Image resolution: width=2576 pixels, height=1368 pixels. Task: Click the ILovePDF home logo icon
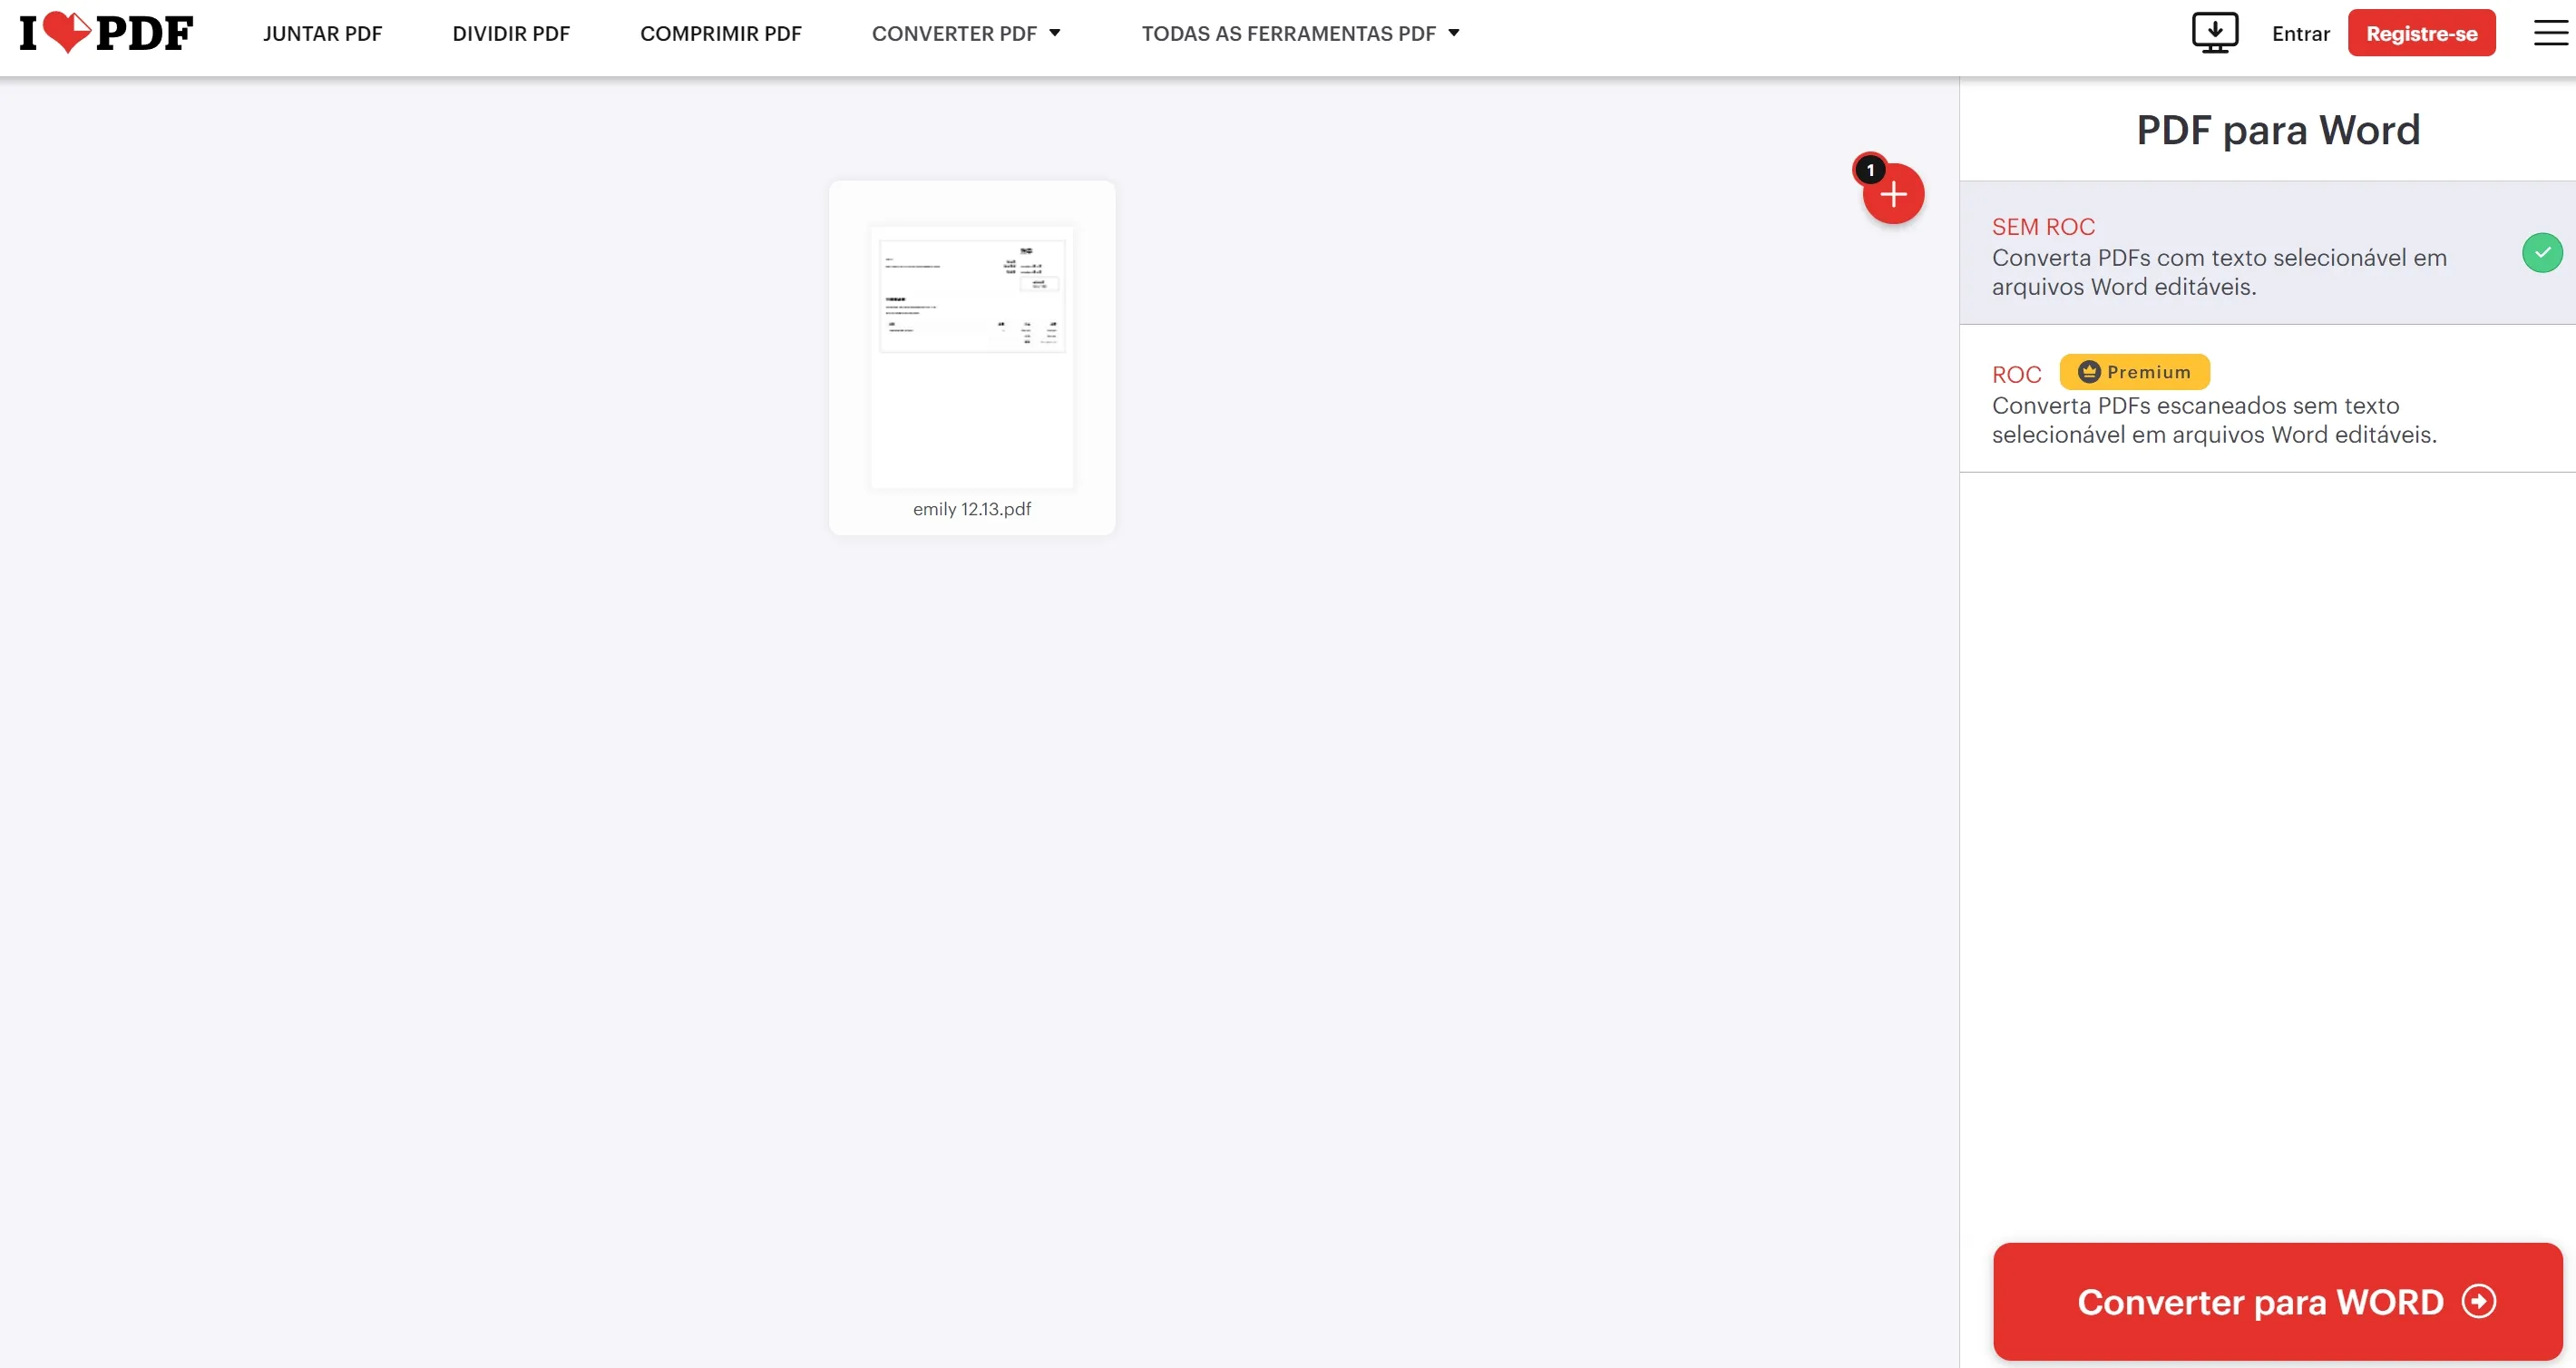pos(107,33)
